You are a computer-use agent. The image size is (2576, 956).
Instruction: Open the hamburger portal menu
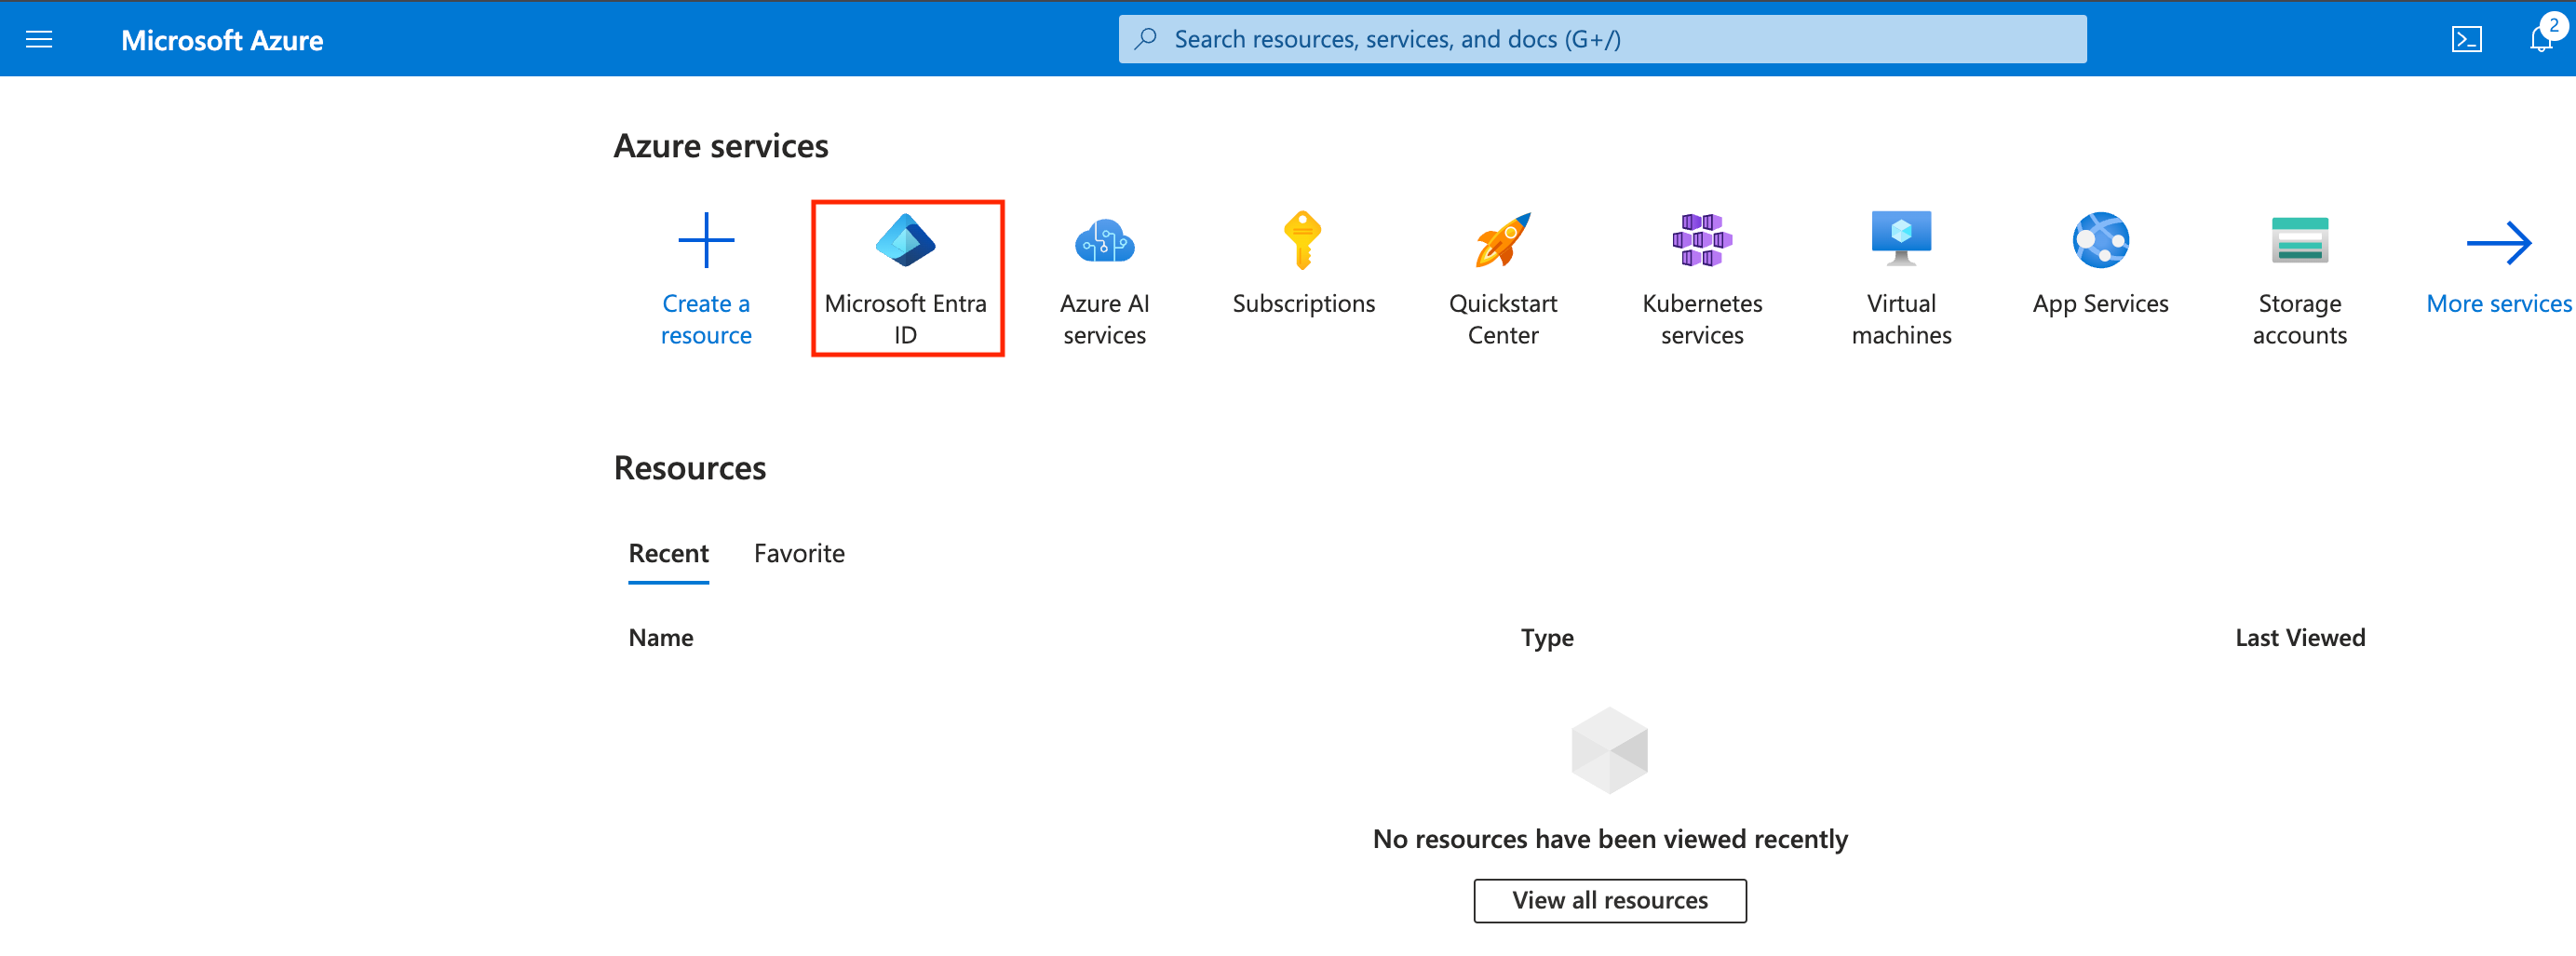(39, 40)
